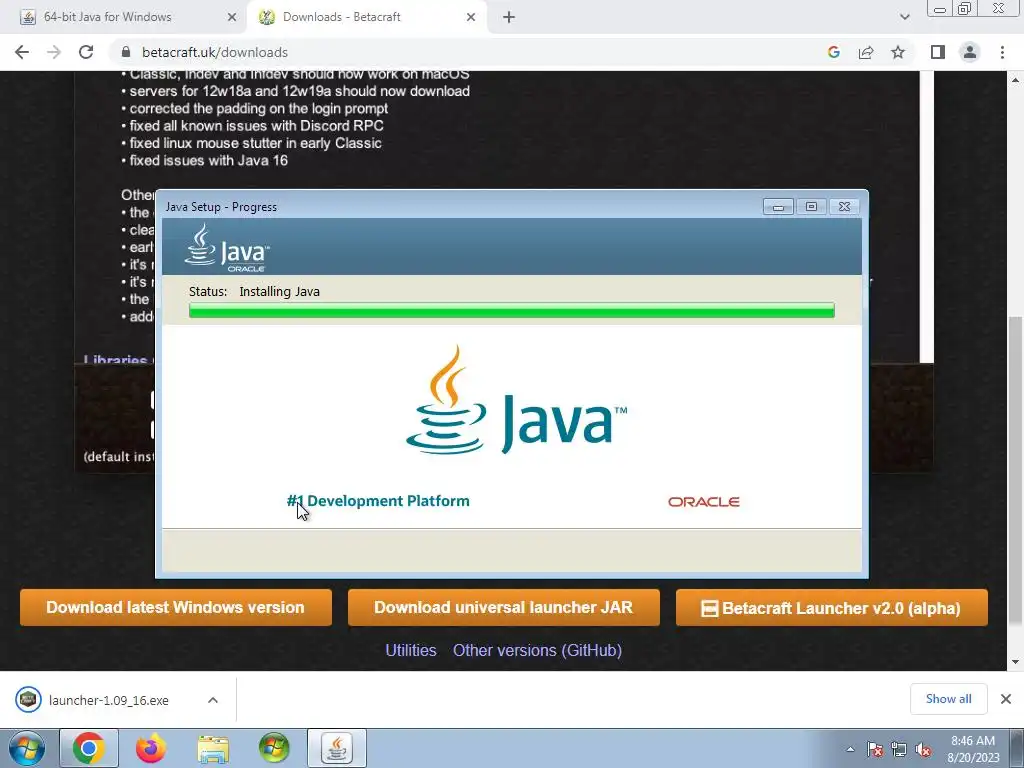1024x768 pixels.
Task: Click the ORACLE logo in Java Setup
Action: point(704,502)
